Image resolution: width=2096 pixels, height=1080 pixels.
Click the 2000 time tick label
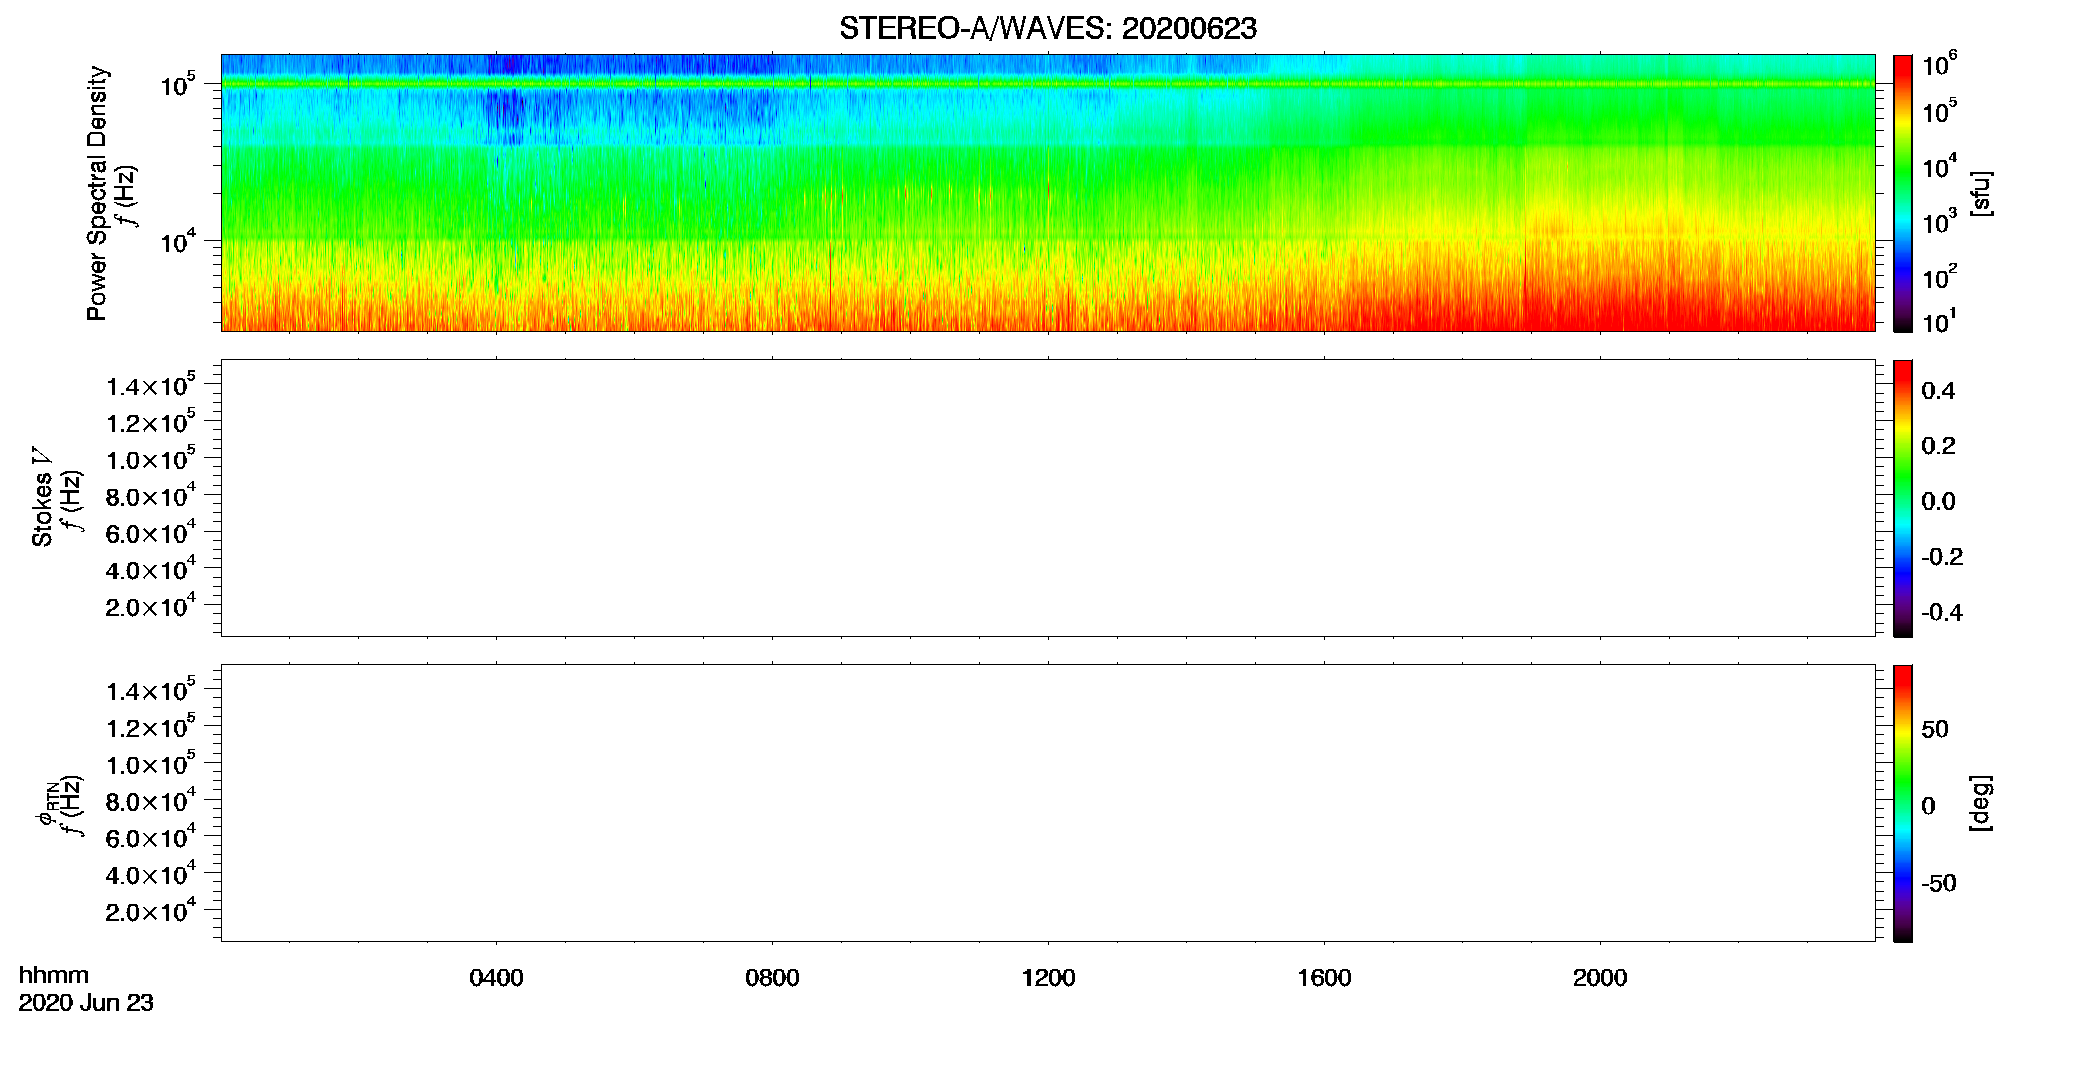coord(1600,978)
